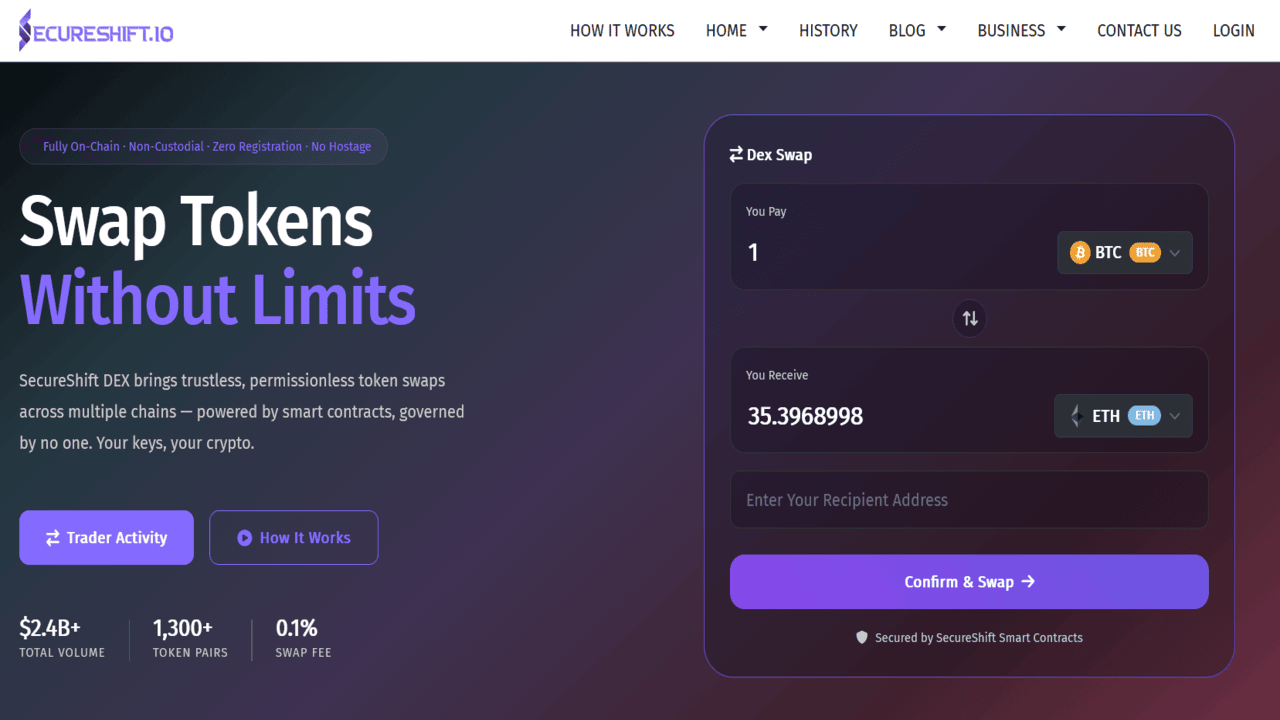This screenshot has width=1280, height=720.
Task: Click the 0.1% swap fee stat
Action: (x=304, y=639)
